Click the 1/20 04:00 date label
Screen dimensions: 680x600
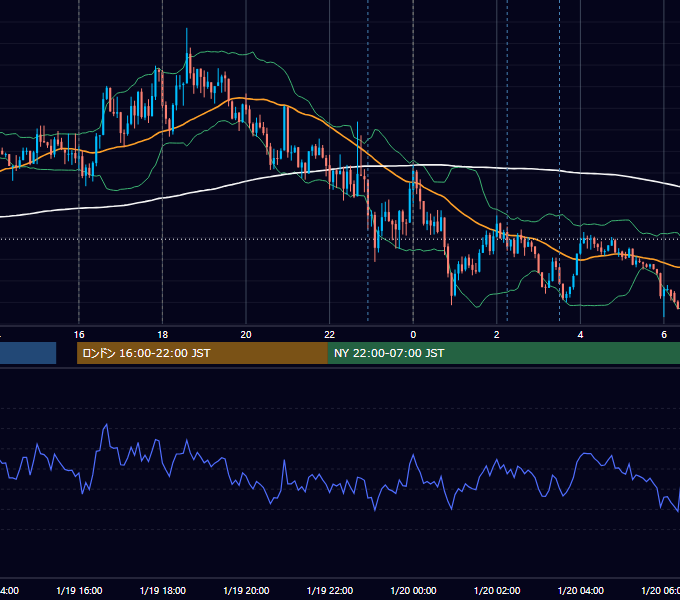[x=581, y=590]
